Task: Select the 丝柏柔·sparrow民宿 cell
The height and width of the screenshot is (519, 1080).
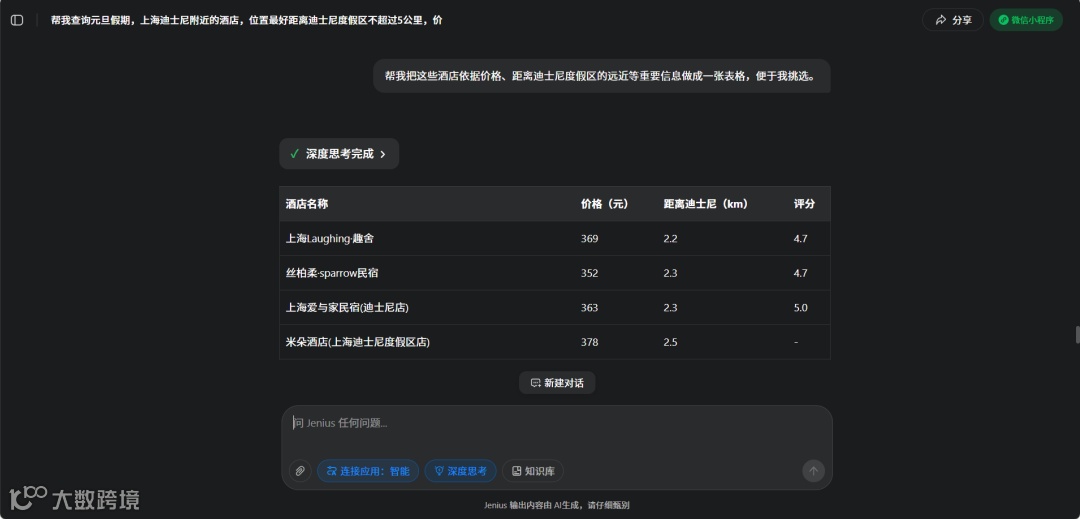Action: (x=332, y=273)
